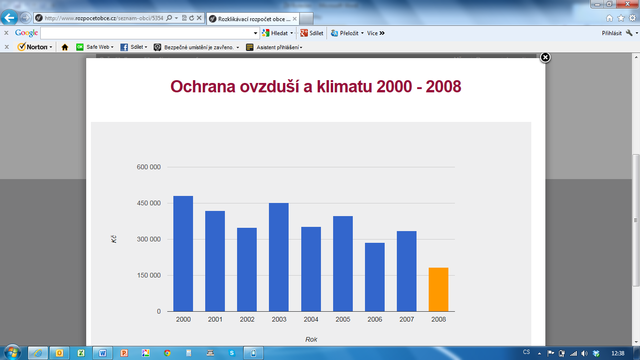Close the Norton toolbar with its X

6,47
